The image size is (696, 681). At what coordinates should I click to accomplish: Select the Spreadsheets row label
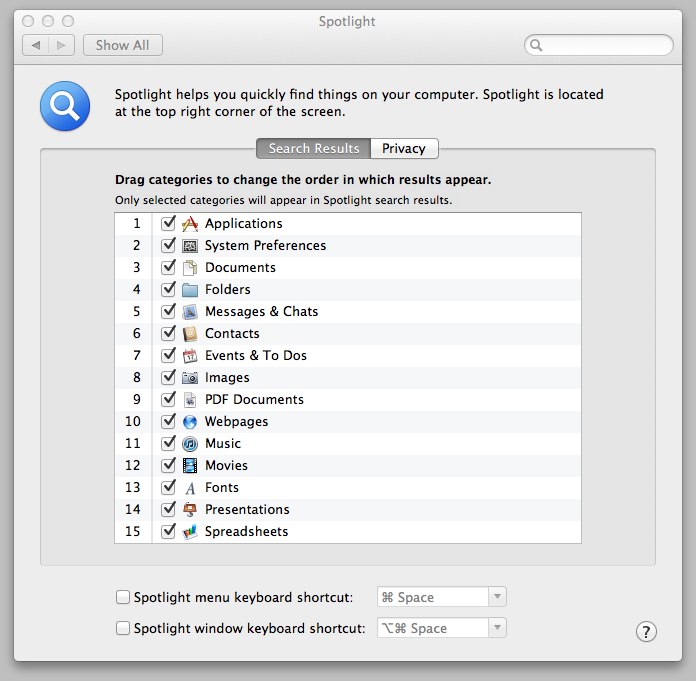tap(246, 531)
